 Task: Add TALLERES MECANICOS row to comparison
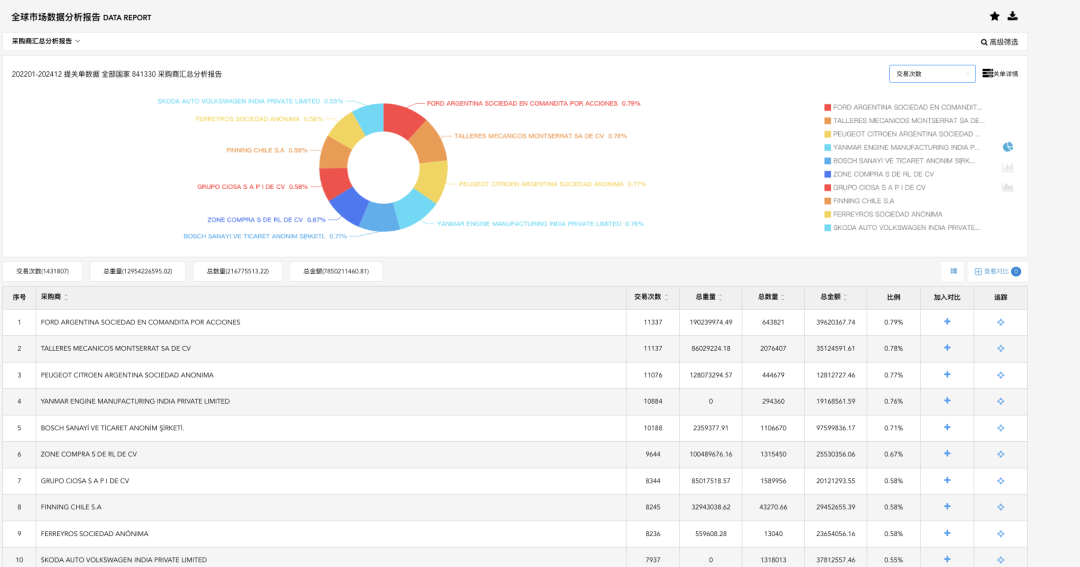pyautogui.click(x=947, y=348)
